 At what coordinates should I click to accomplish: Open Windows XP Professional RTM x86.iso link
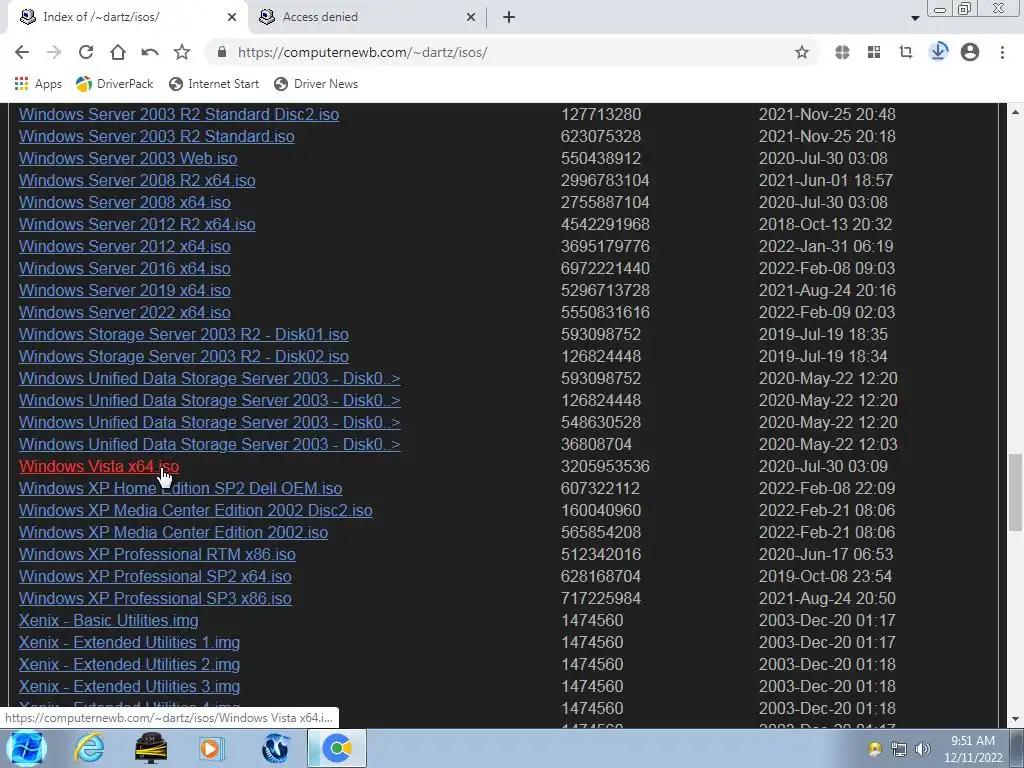click(x=157, y=554)
